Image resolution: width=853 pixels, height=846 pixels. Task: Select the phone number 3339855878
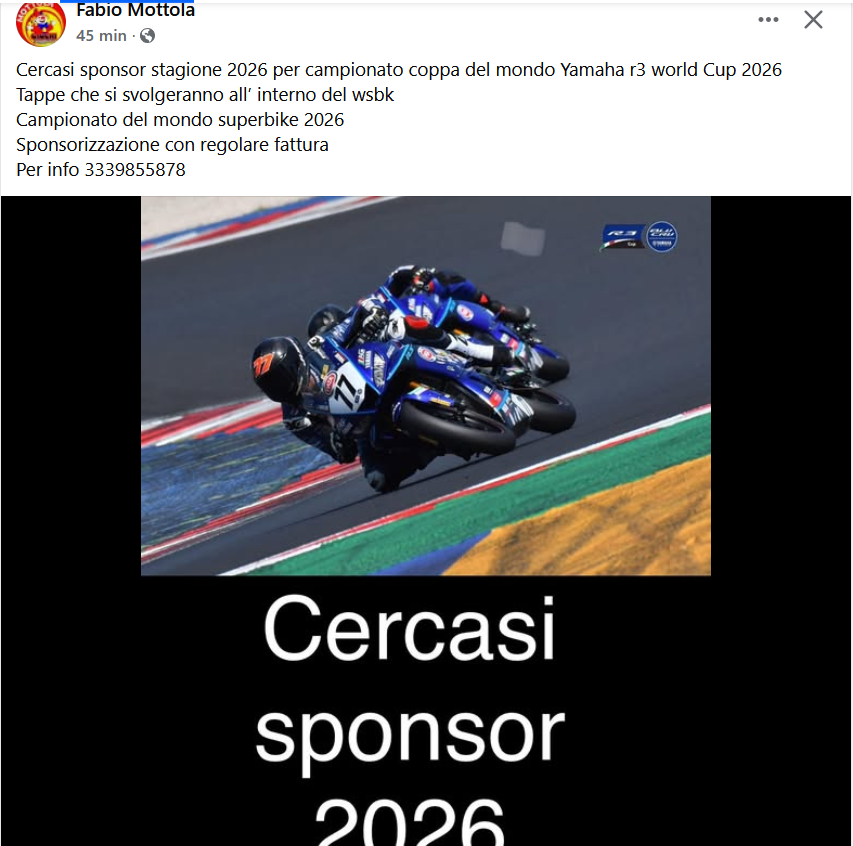tap(135, 170)
